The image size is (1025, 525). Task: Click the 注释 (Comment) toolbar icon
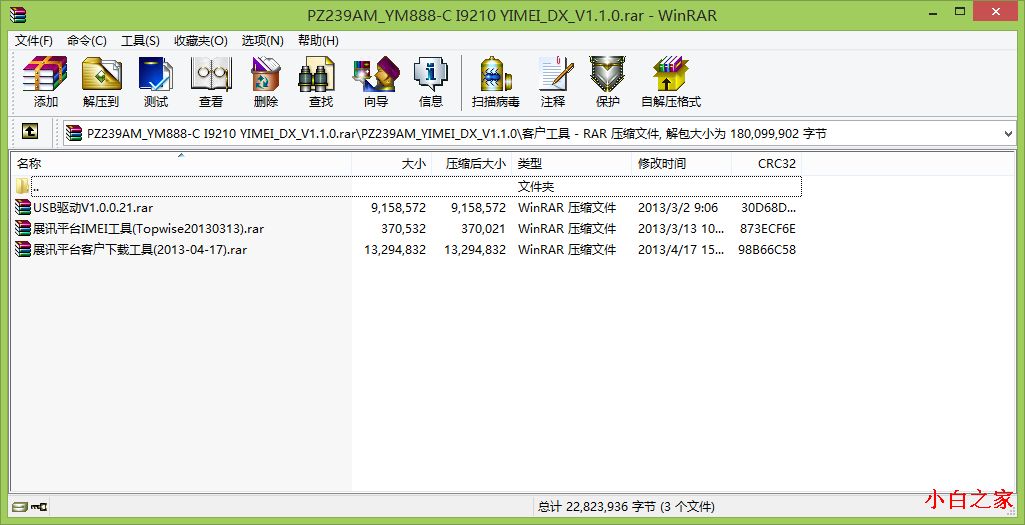tap(554, 74)
